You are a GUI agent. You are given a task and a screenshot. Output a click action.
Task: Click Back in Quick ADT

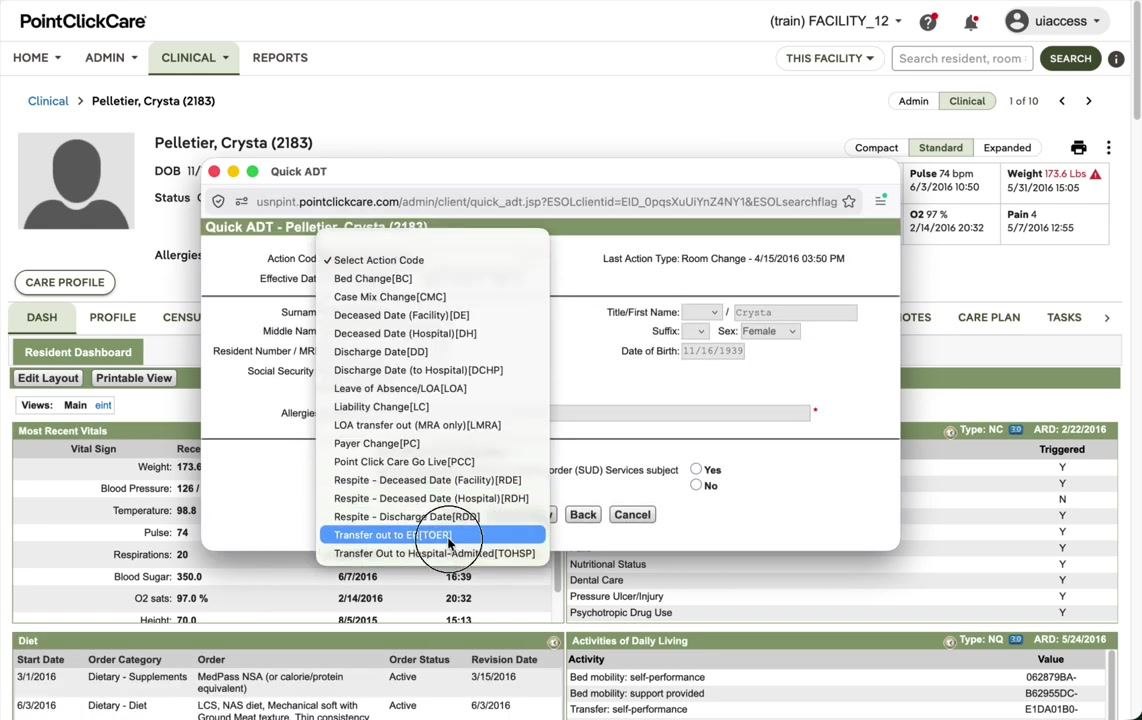(x=583, y=515)
